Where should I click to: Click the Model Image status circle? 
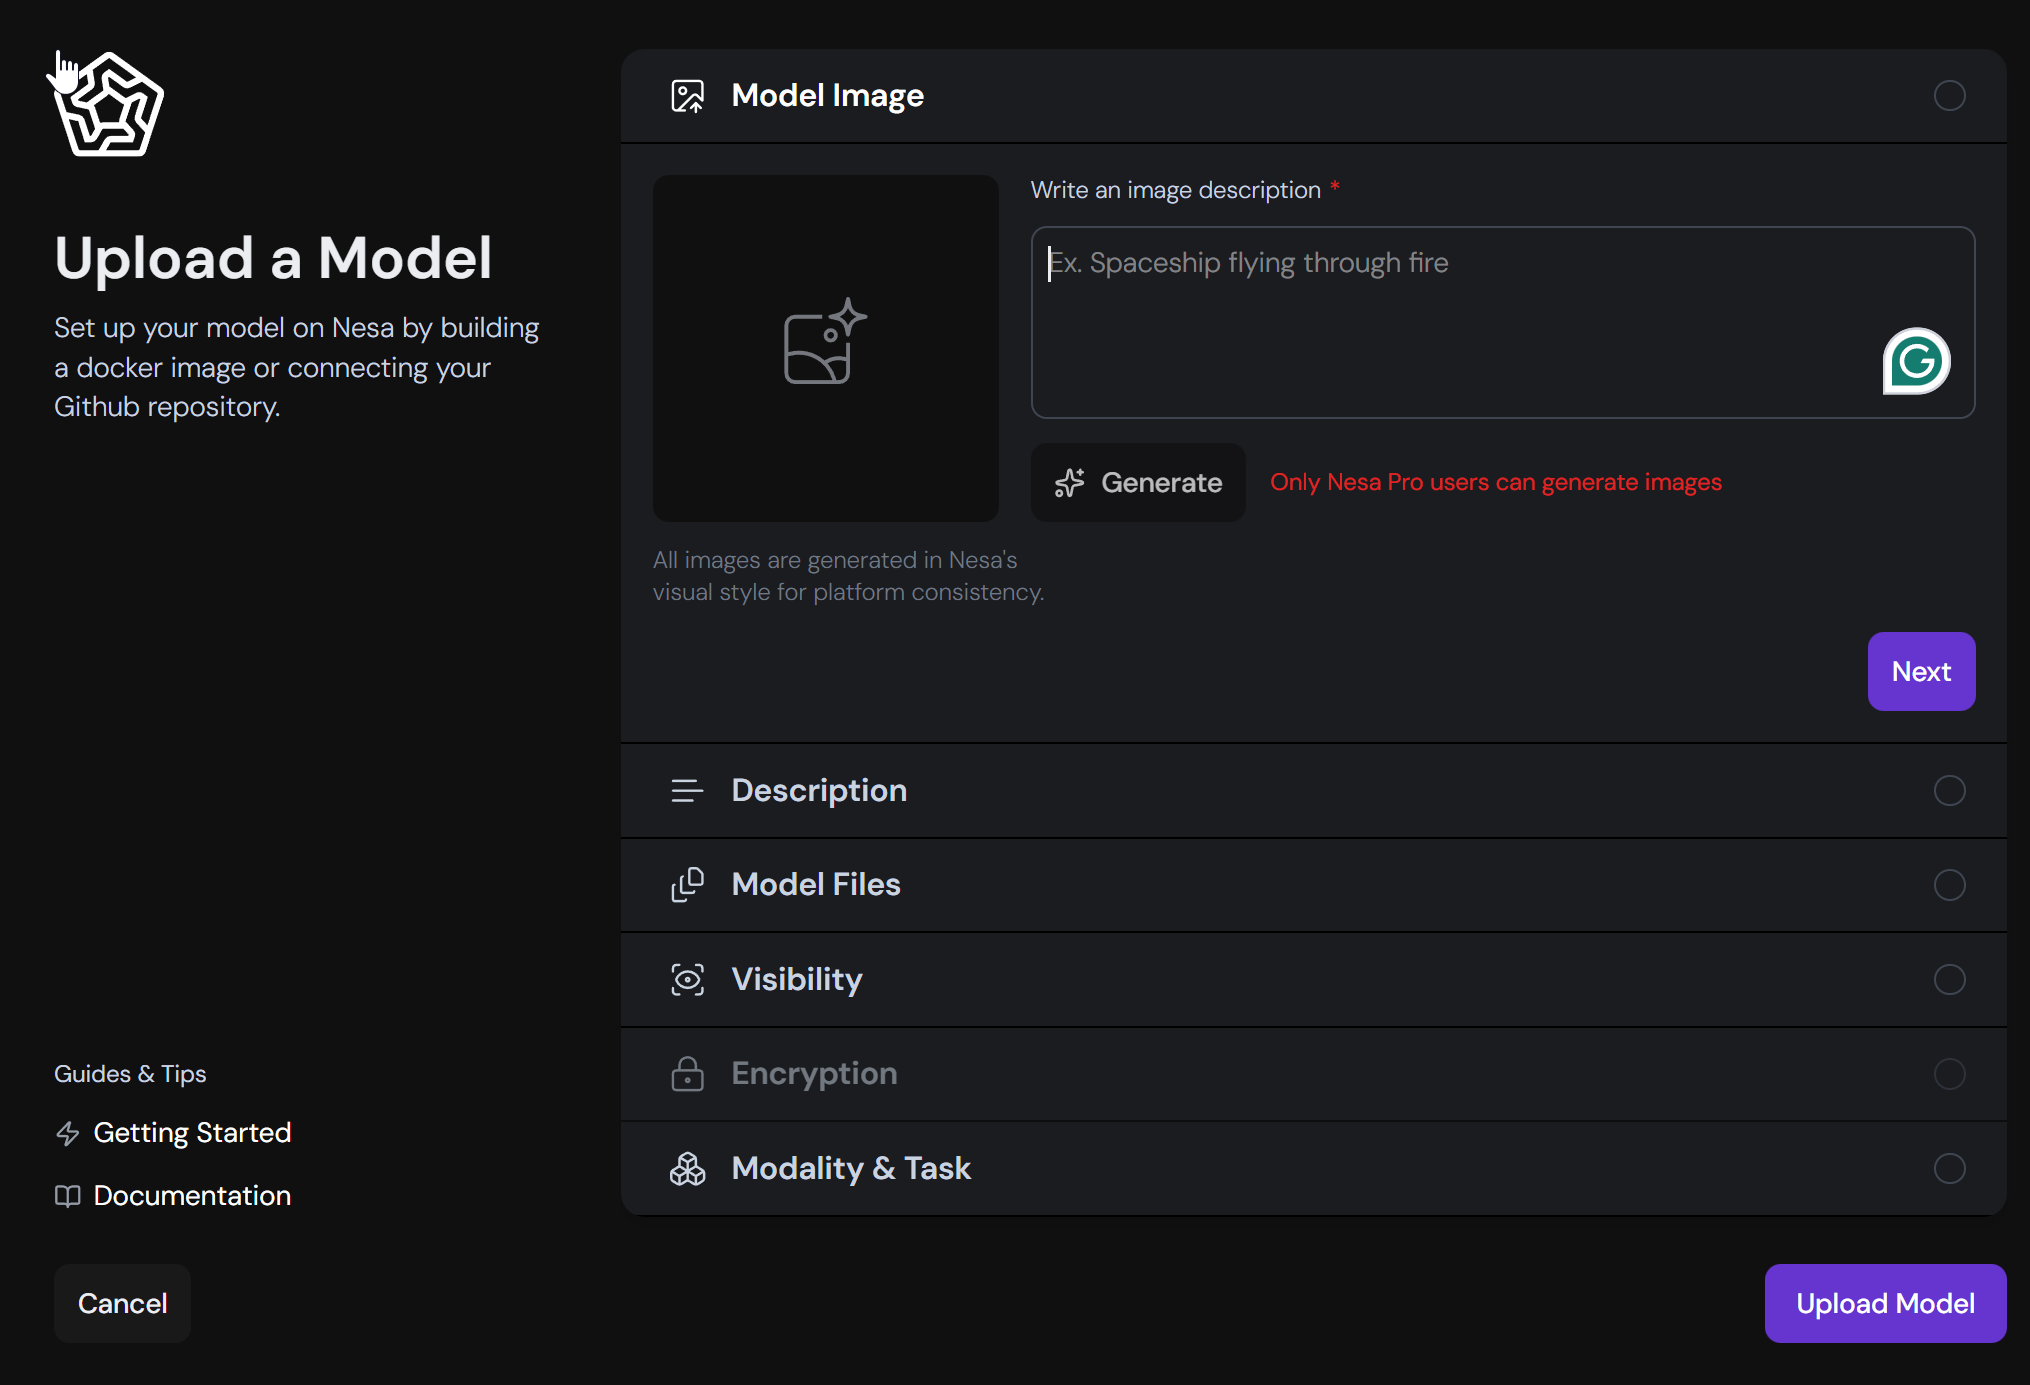(x=1949, y=96)
